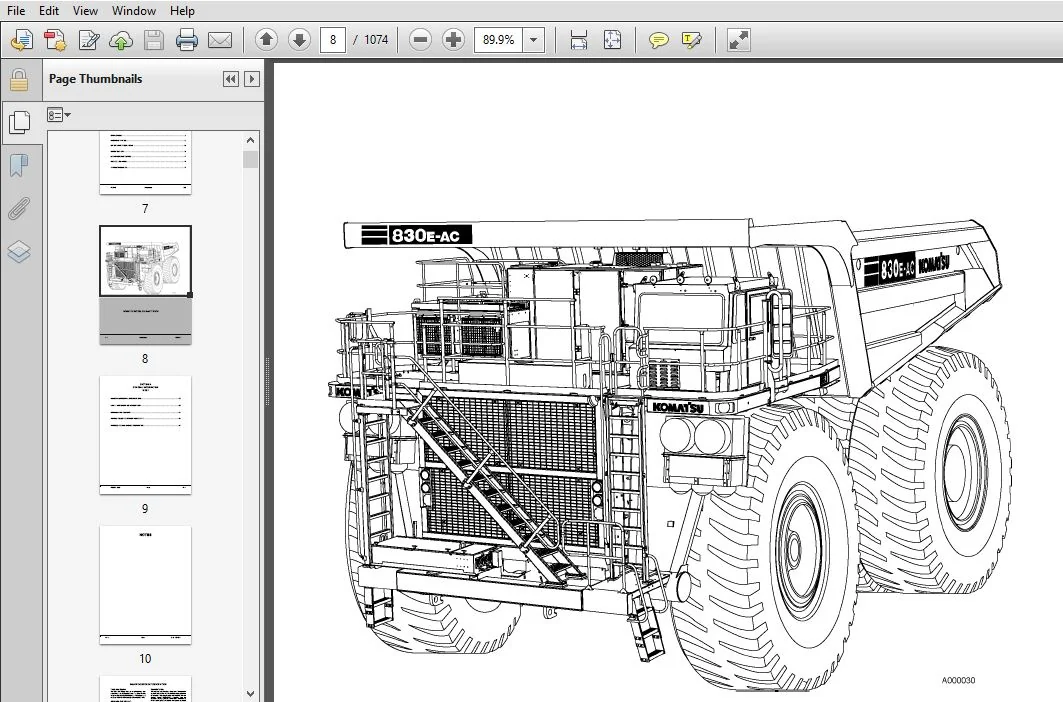Go to previous page with up arrow

266,40
